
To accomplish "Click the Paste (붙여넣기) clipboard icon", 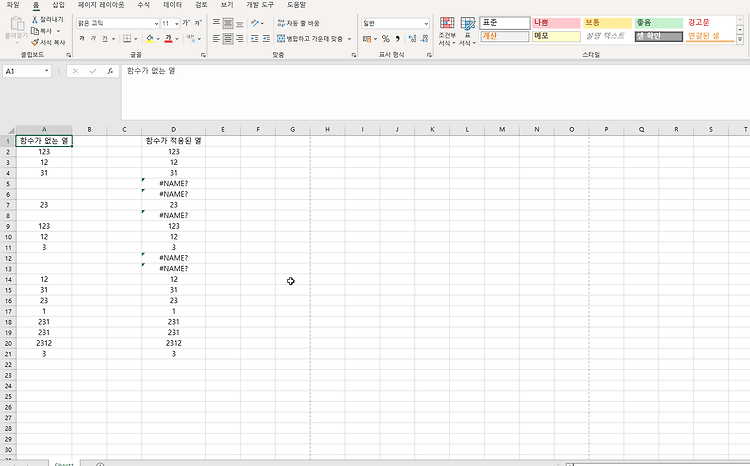I will click(17, 24).
